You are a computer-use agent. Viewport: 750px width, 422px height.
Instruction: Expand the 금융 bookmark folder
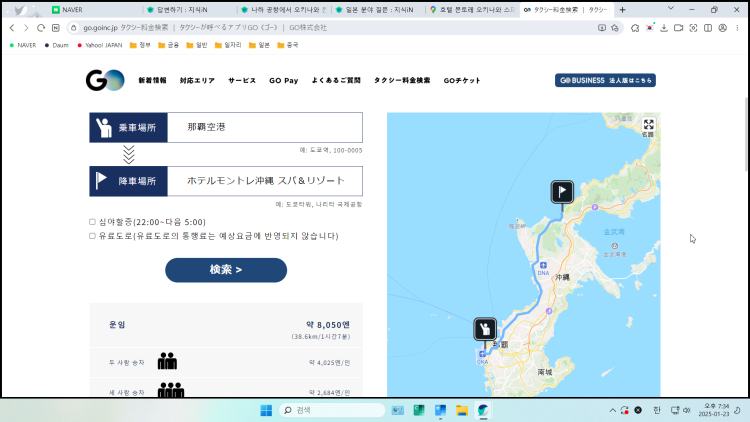[168, 45]
